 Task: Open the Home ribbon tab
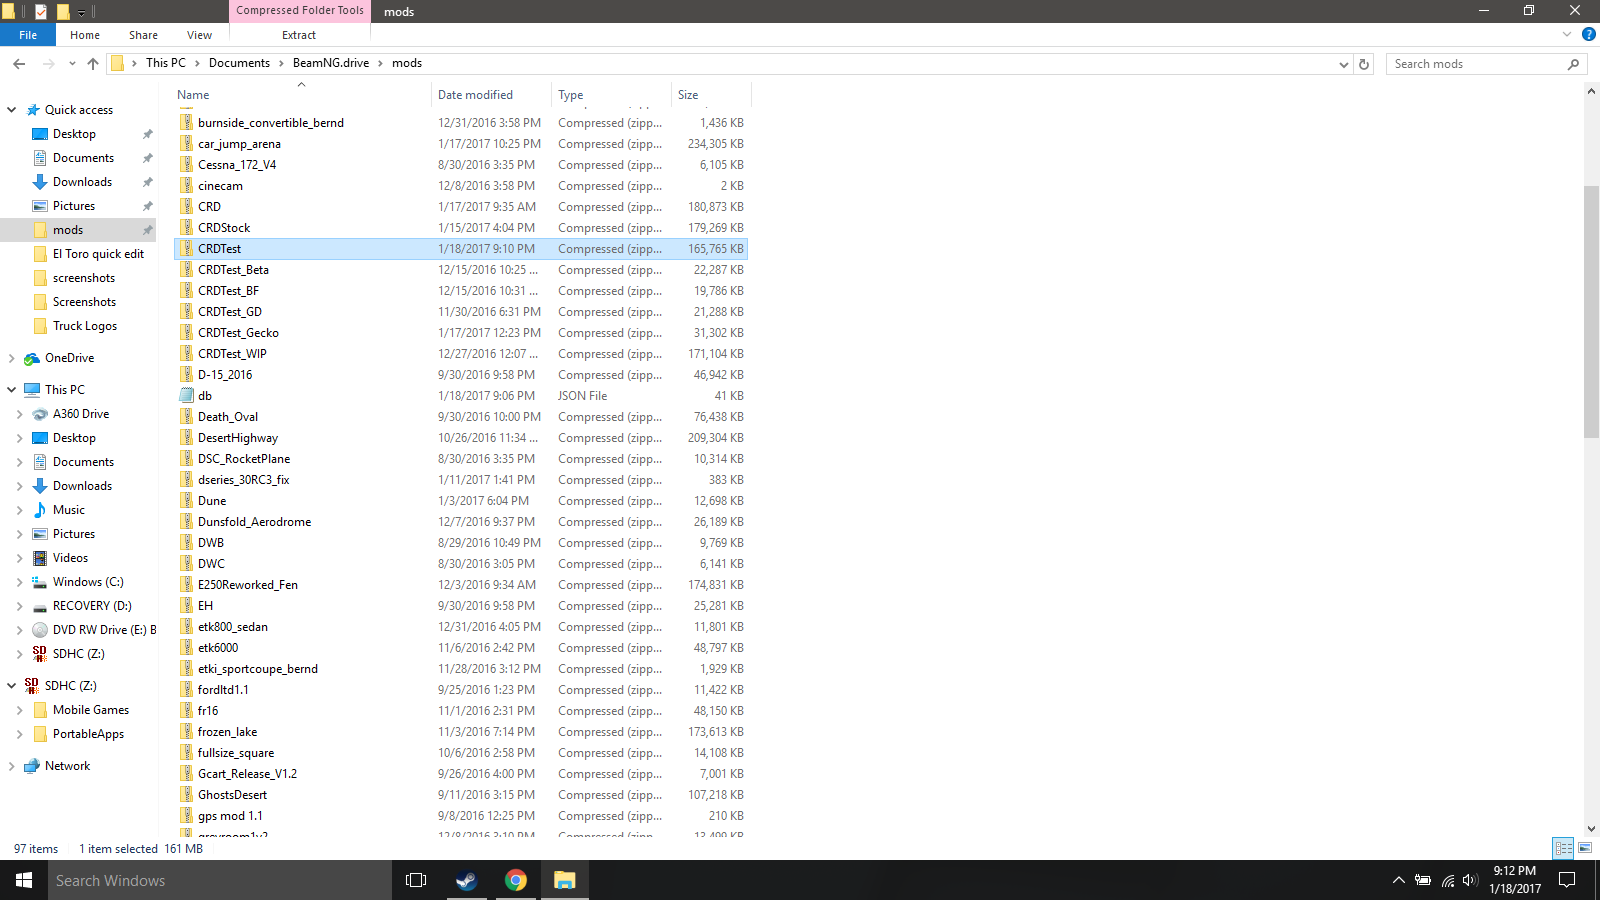[85, 35]
